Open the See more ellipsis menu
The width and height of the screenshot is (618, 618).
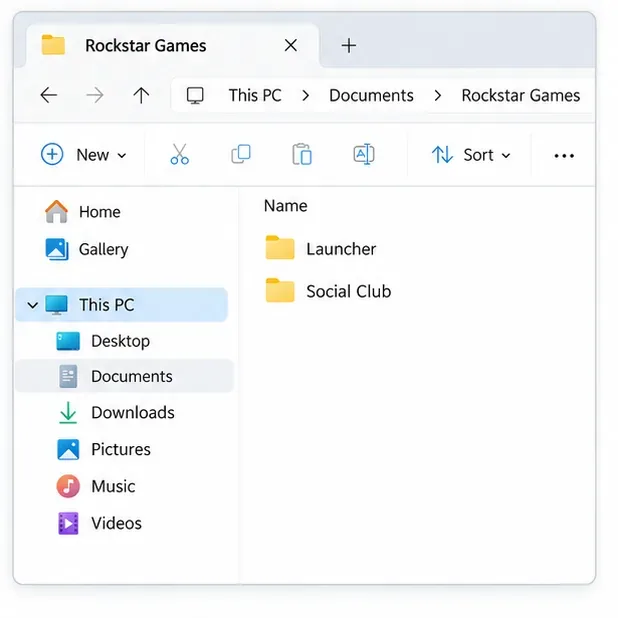(x=564, y=156)
